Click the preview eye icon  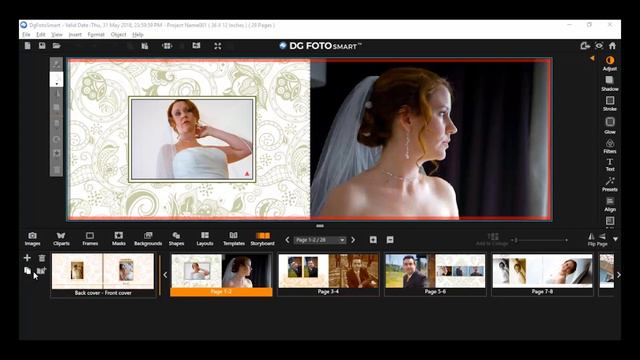(599, 46)
